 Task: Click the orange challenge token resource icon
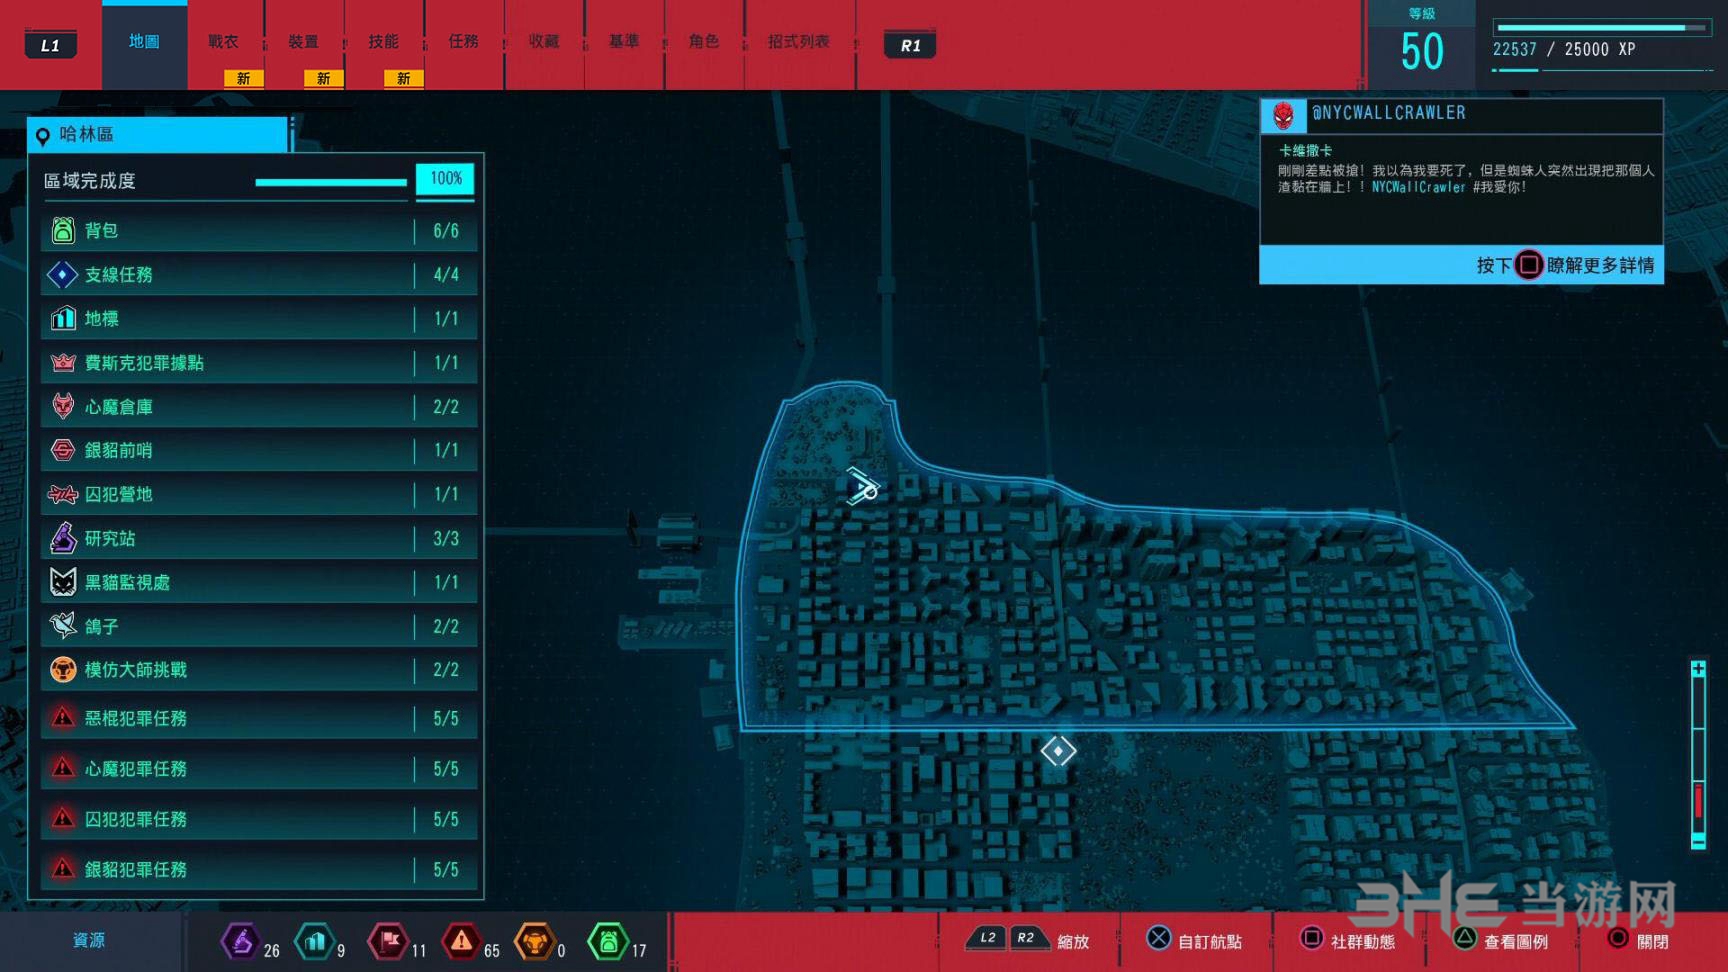pos(535,941)
